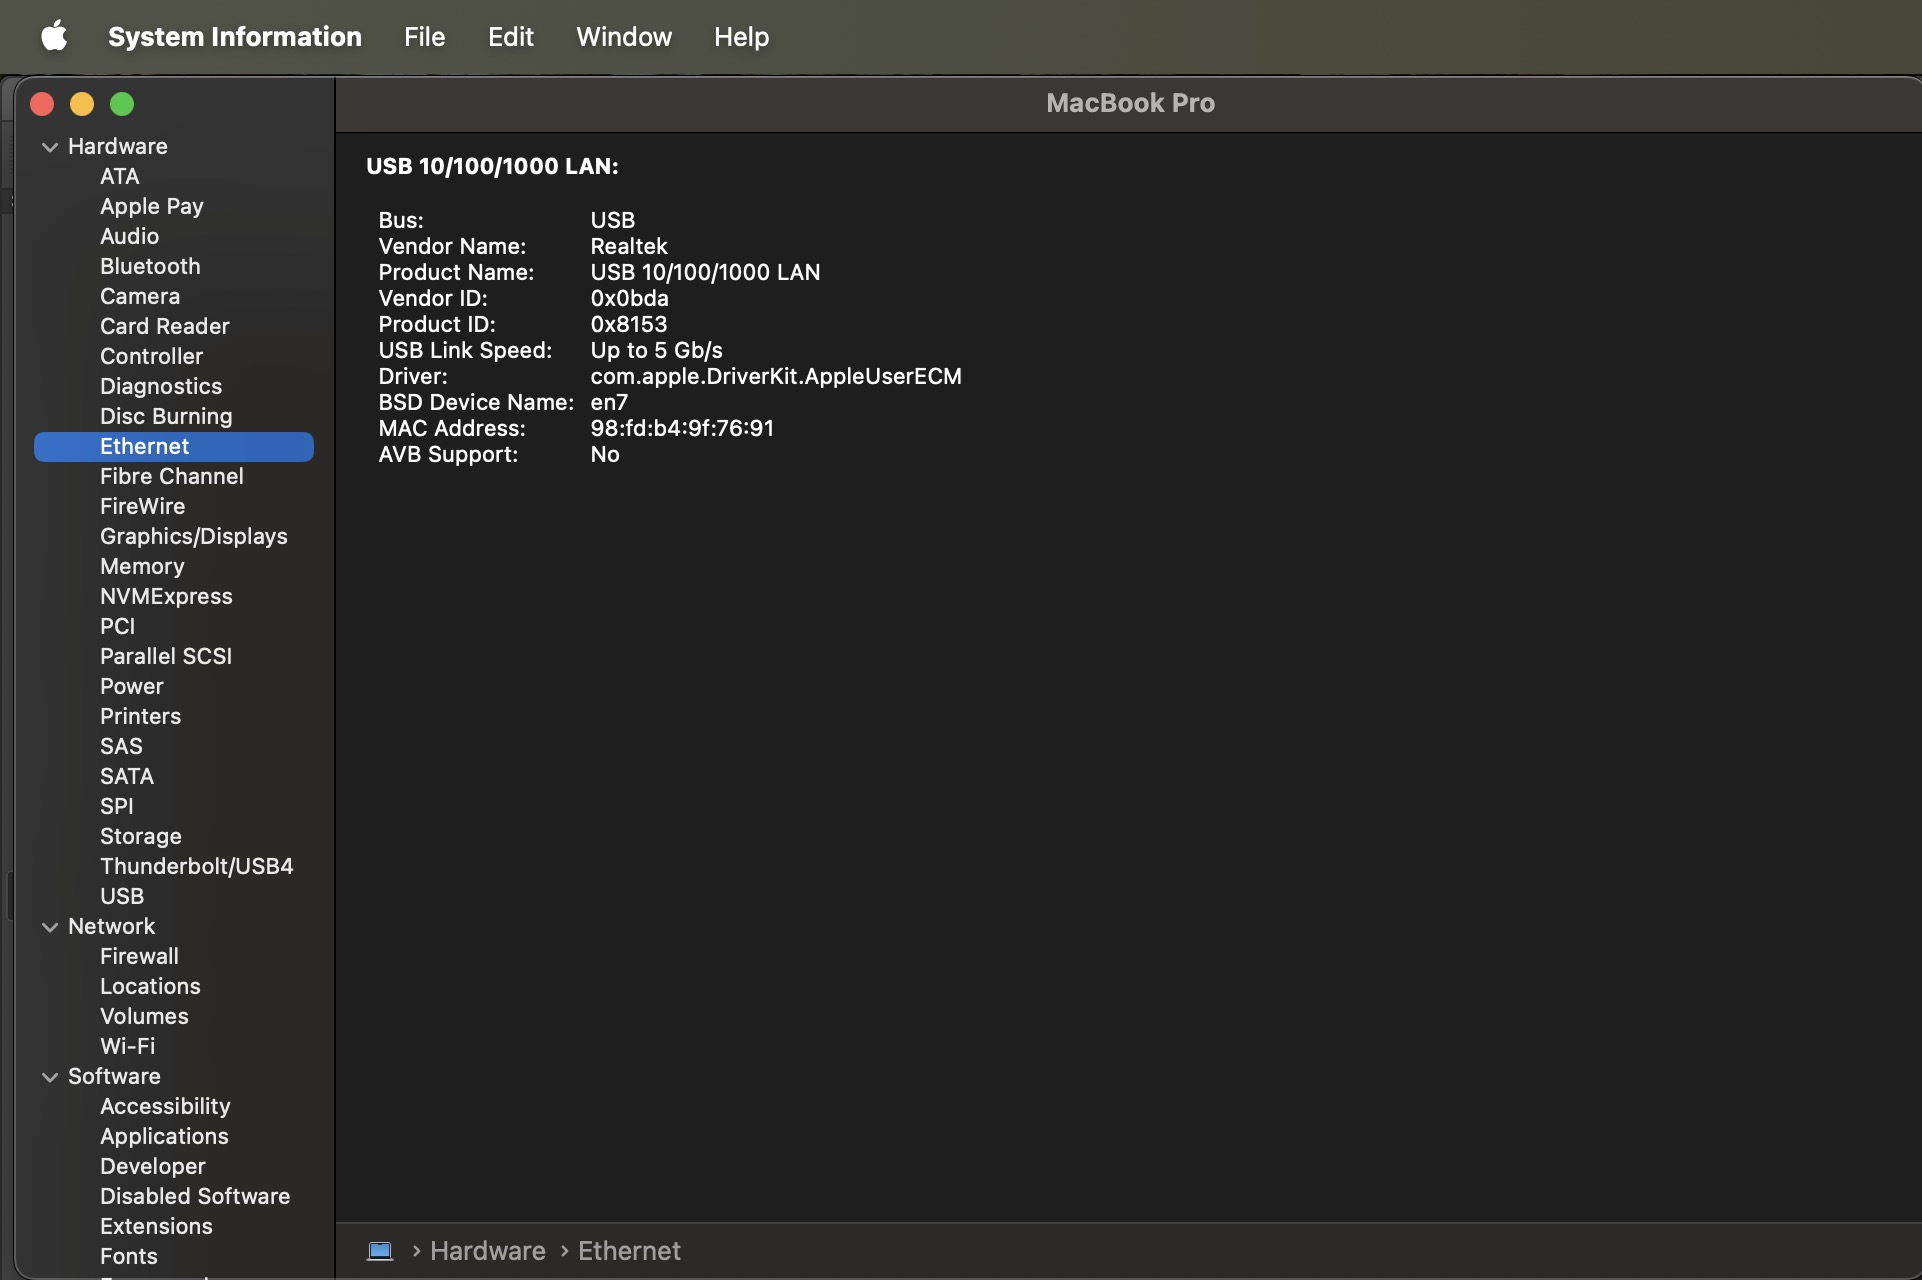Click Ethernet in the bottom path bar
Viewport: 1922px width, 1280px height.
point(629,1251)
